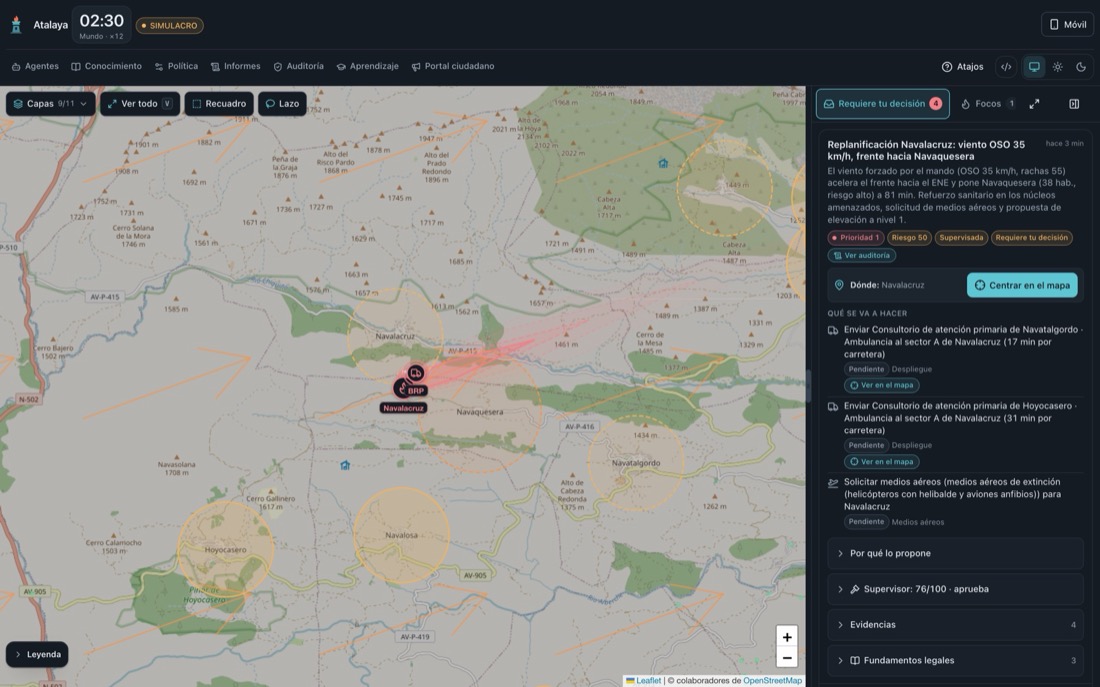Expand the side panel fullscreen arrows icon
1100x687 pixels.
coord(1034,104)
